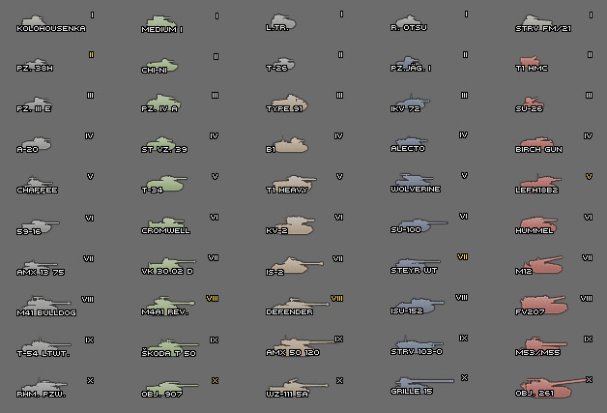Select the Rhm. Pzw. tank icon
This screenshot has width=607, height=413.
pyautogui.click(x=45, y=387)
